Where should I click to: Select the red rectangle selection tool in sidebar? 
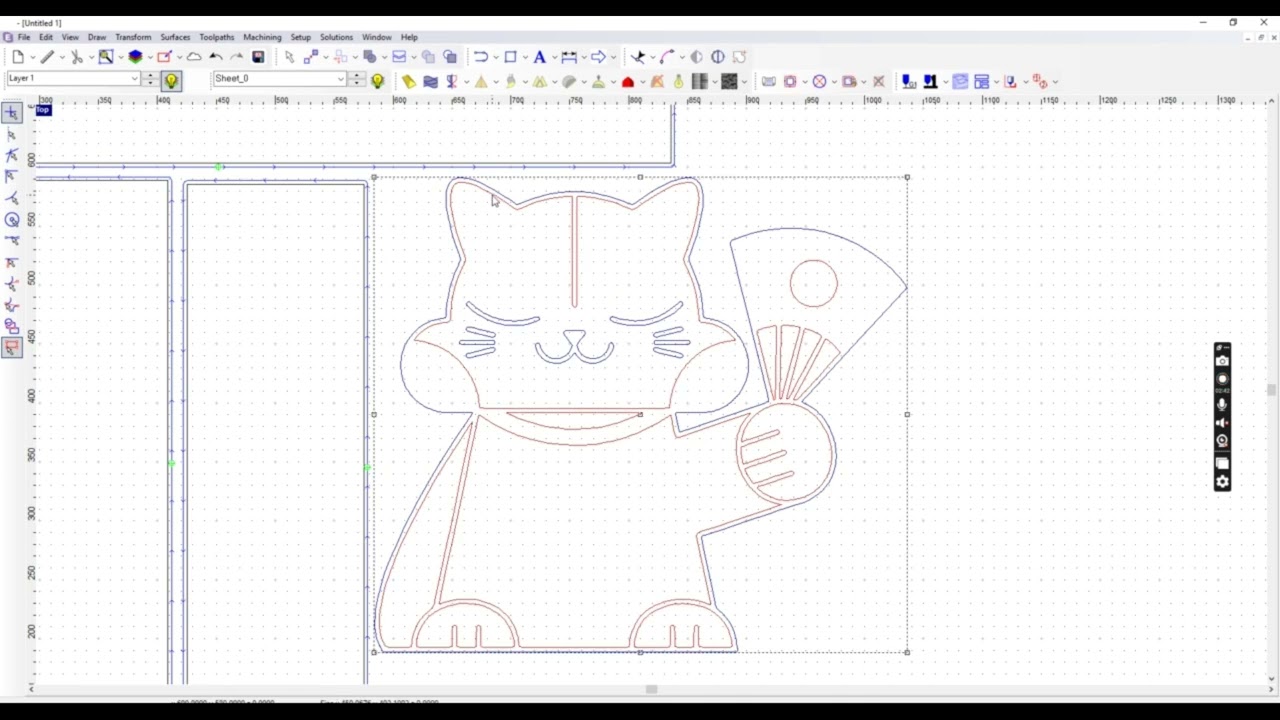pos(12,347)
